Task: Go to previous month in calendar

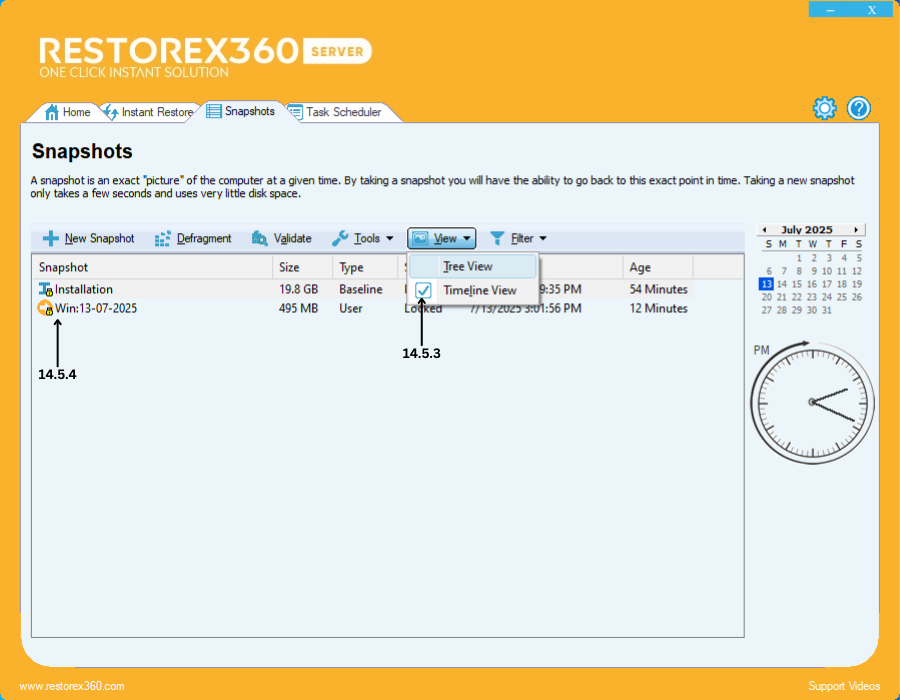Action: point(765,230)
